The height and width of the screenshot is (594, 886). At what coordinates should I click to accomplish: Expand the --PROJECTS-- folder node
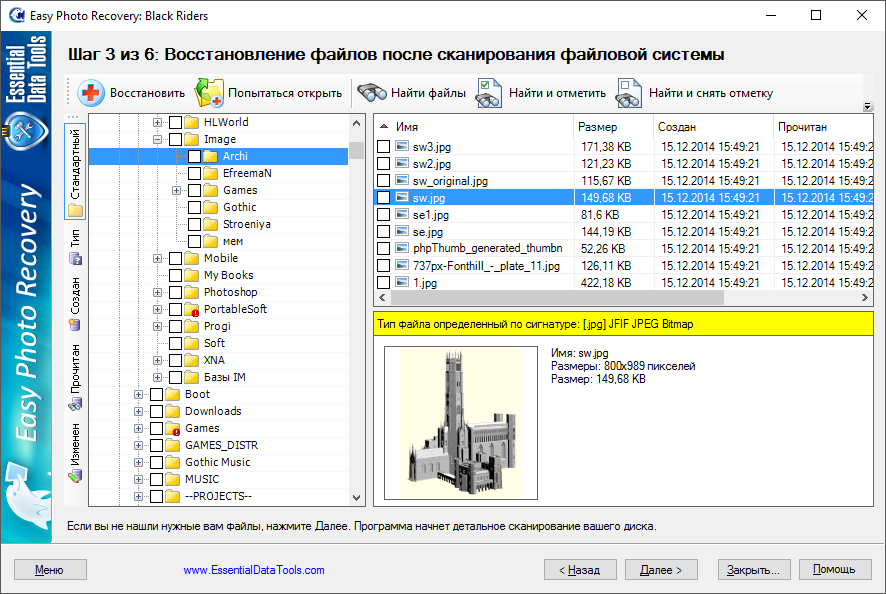(x=138, y=496)
